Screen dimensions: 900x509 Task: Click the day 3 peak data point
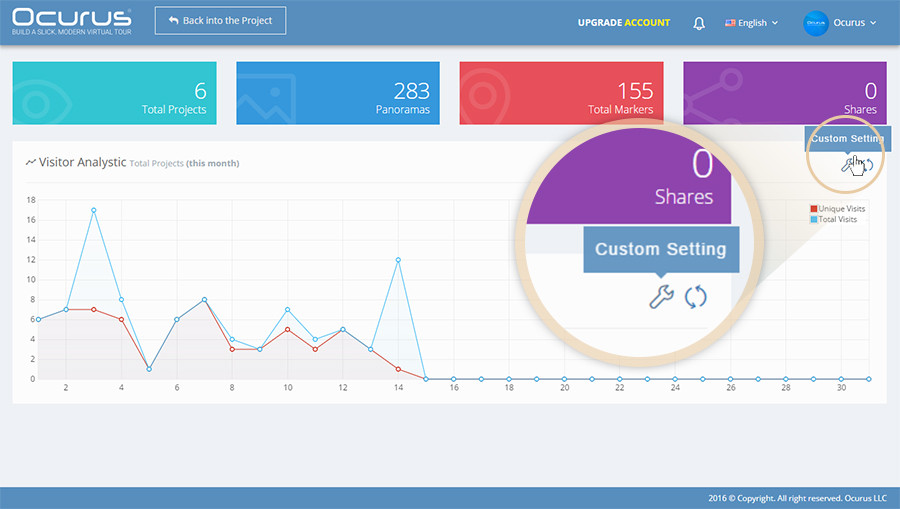point(94,210)
